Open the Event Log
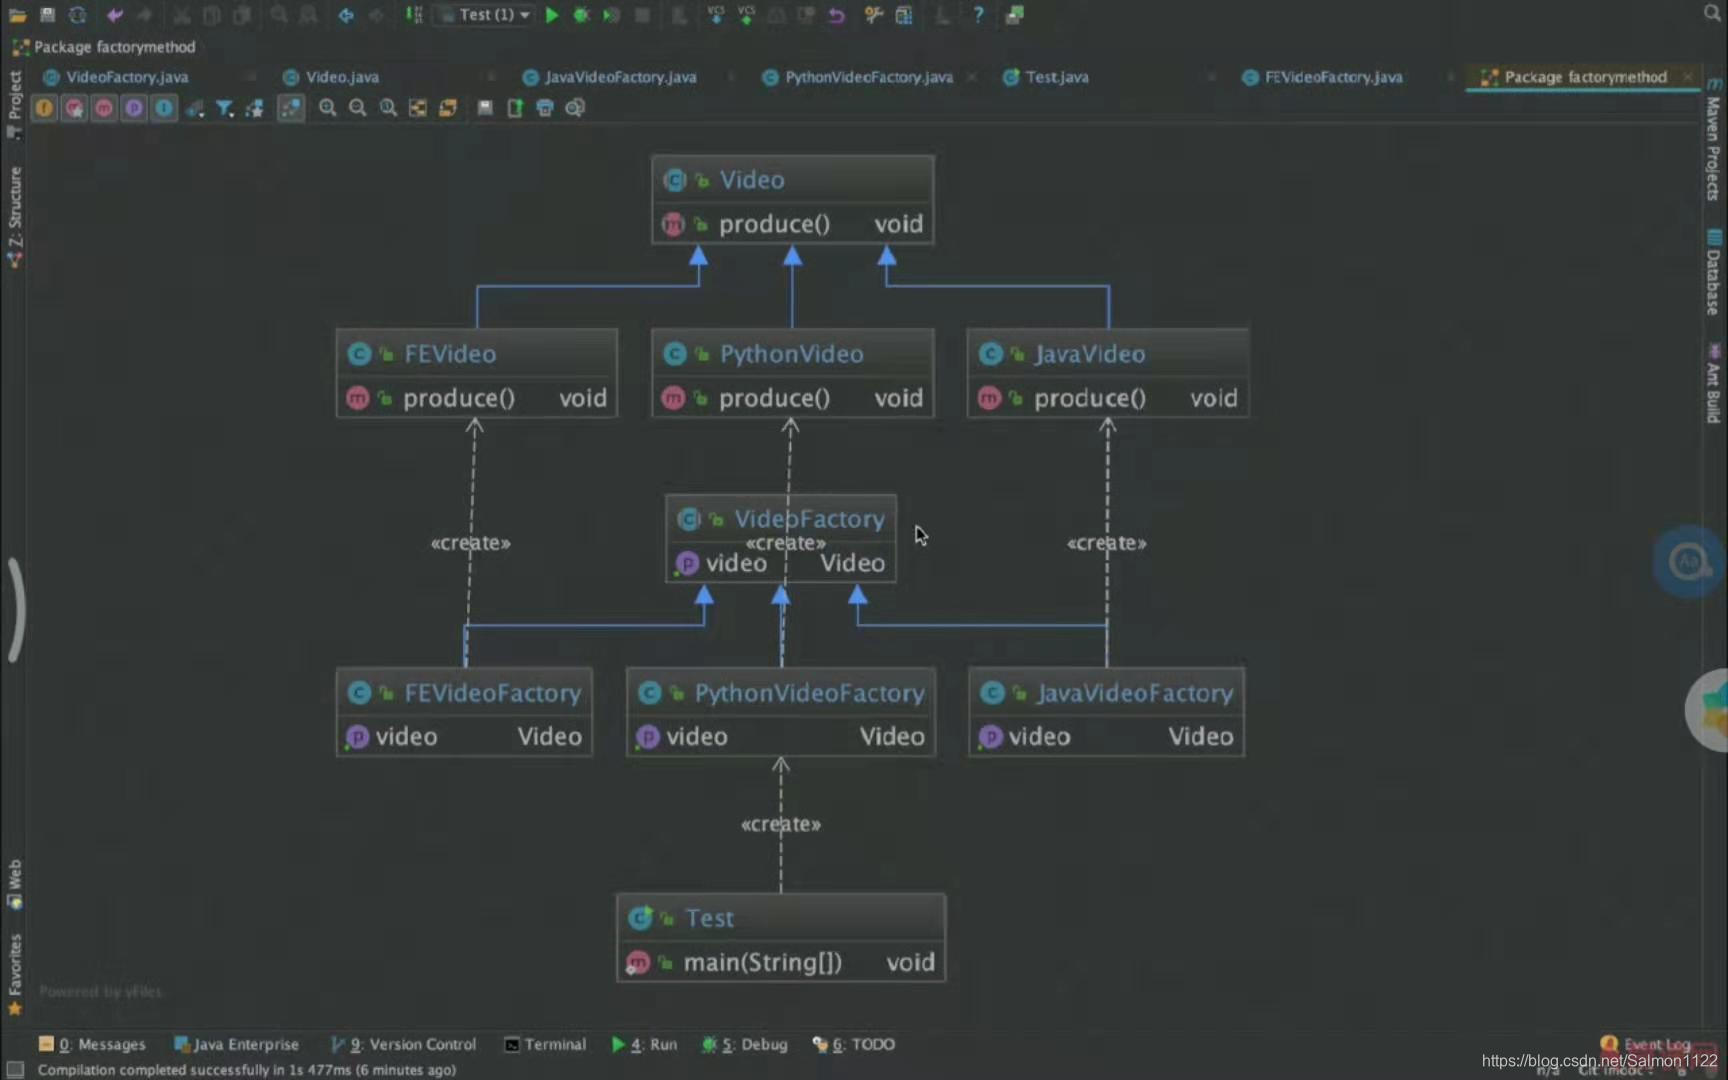This screenshot has width=1728, height=1080. 1645,1044
